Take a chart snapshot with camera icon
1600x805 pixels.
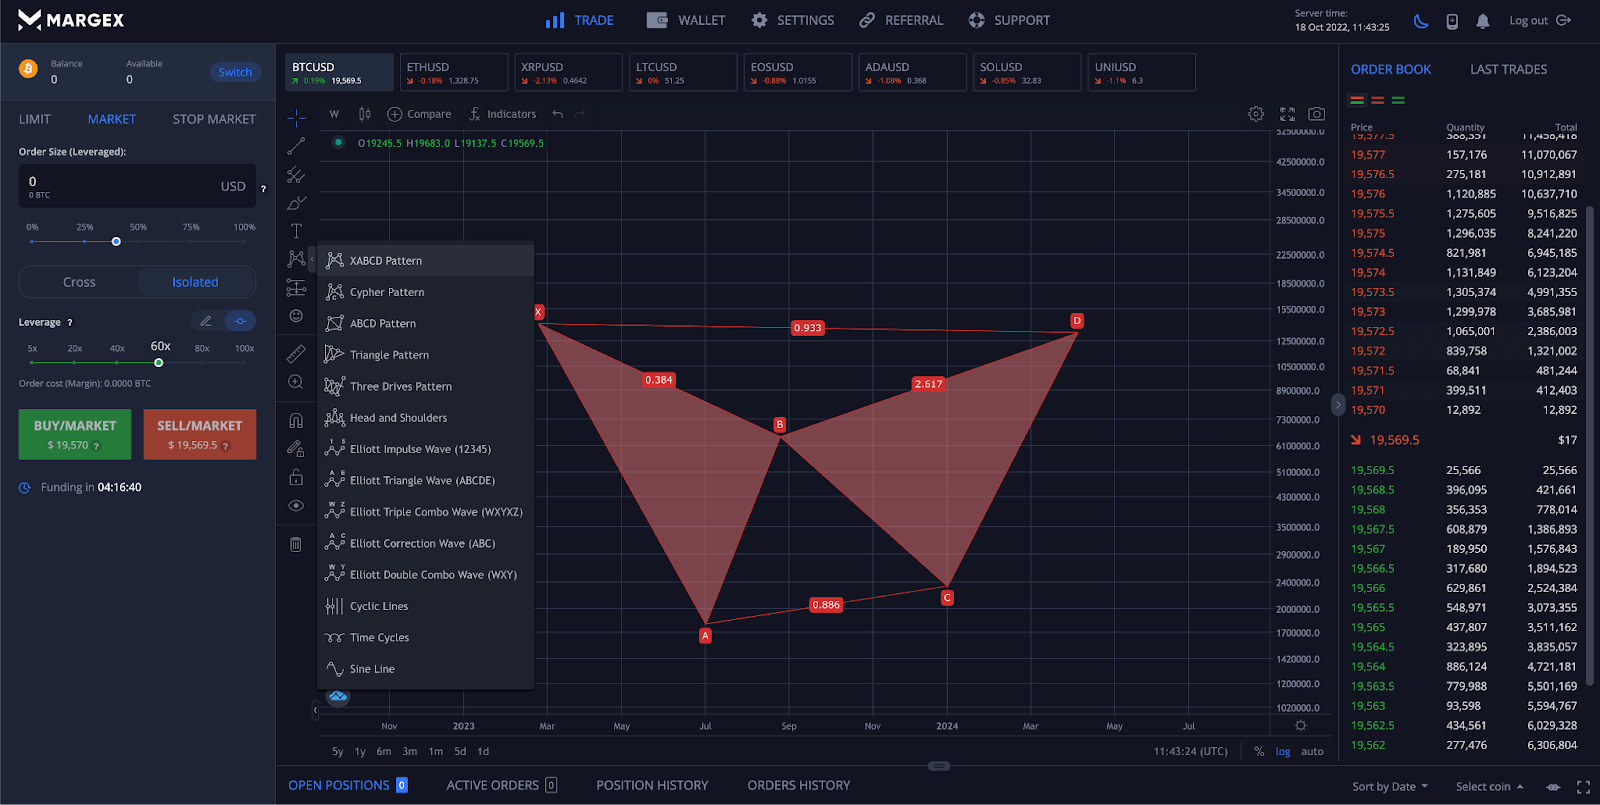[1317, 114]
